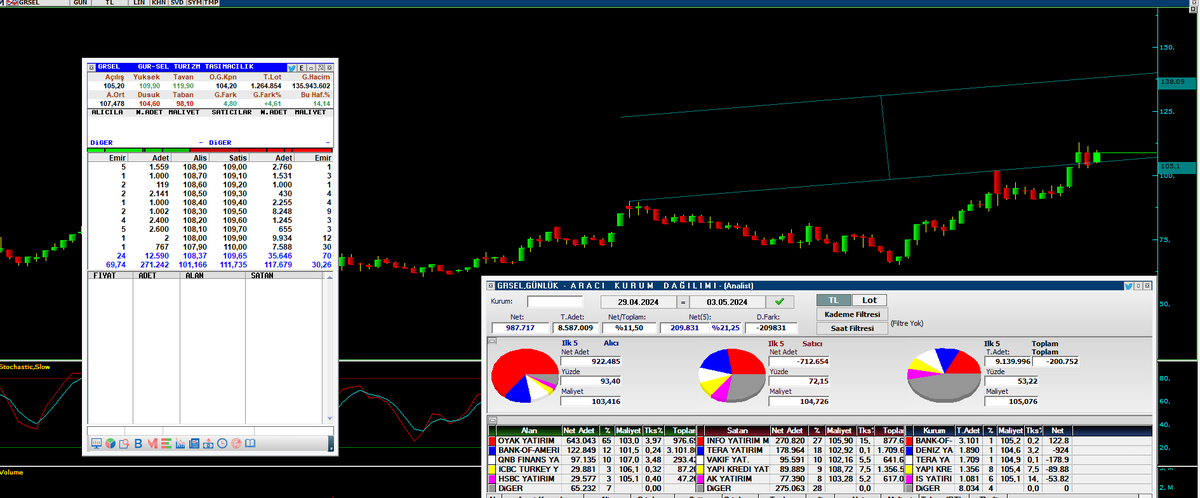The width and height of the screenshot is (1200, 498).
Task: Select the TL toggle in broker distribution
Action: (x=833, y=300)
